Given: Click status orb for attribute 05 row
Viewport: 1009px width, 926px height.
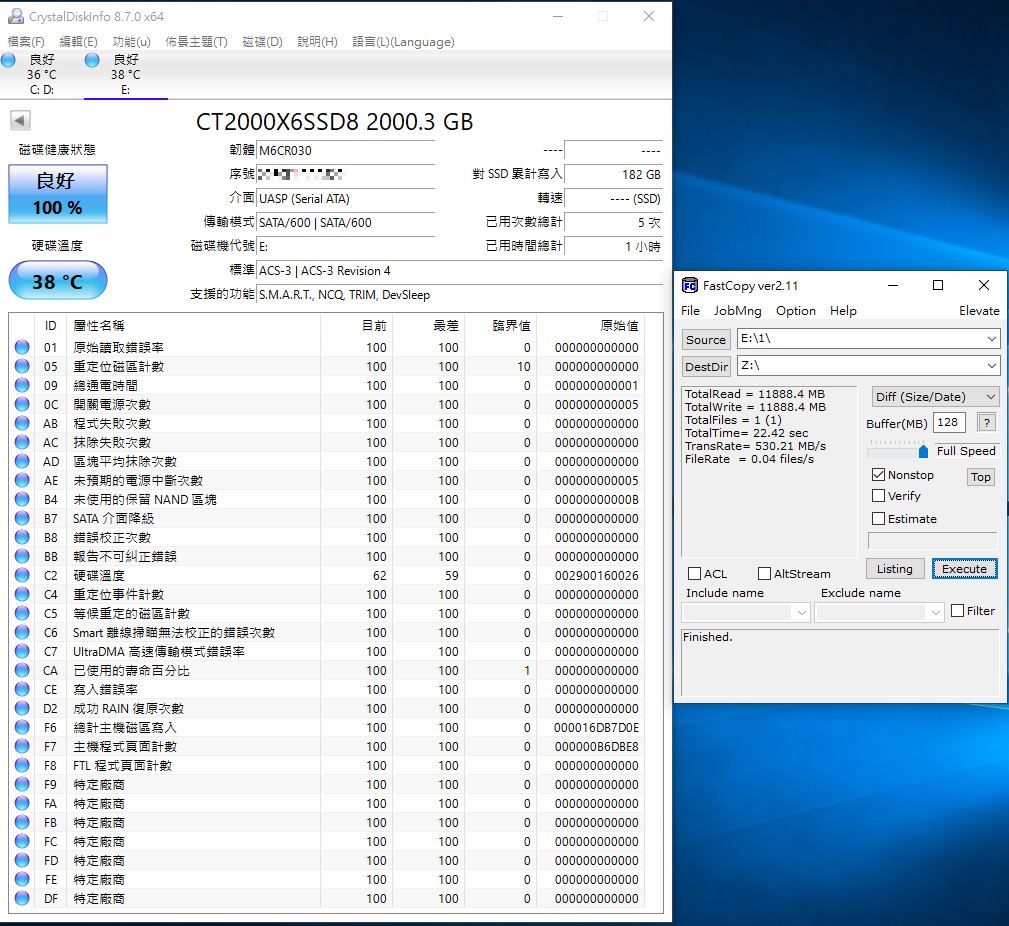Looking at the screenshot, I should [22, 366].
